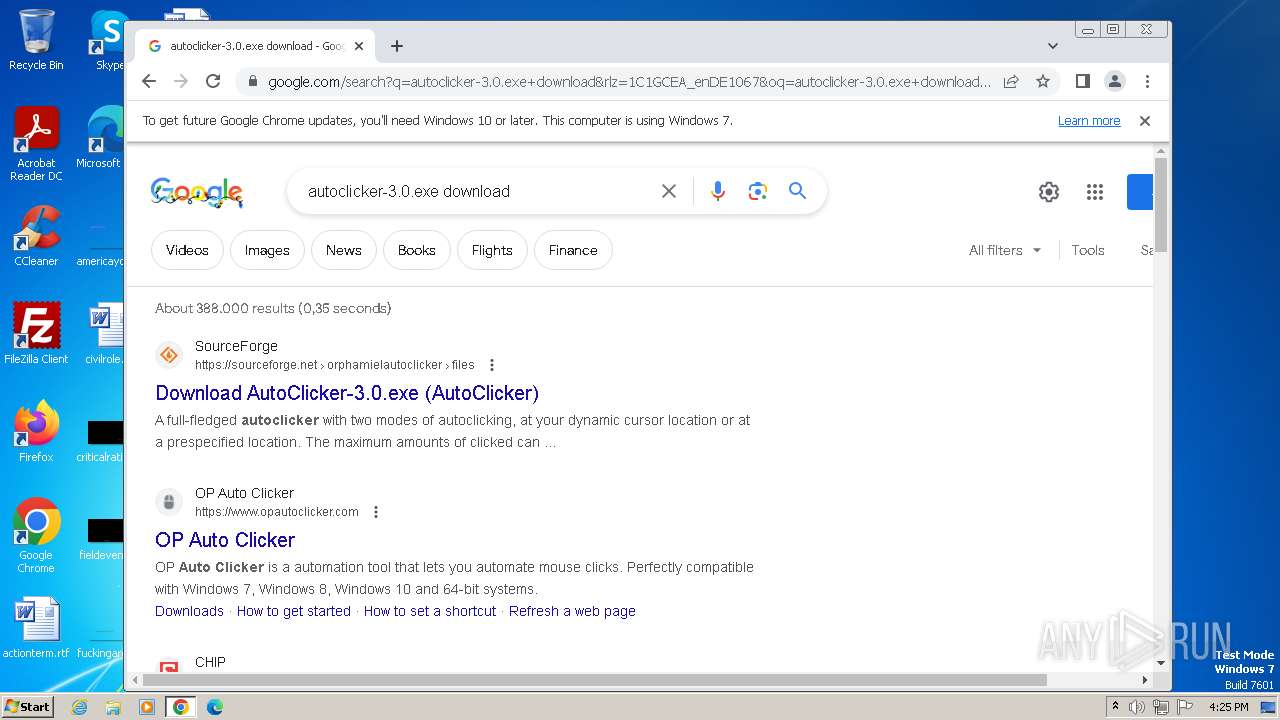Start voice search with microphone
This screenshot has width=1280, height=720.
click(x=717, y=191)
